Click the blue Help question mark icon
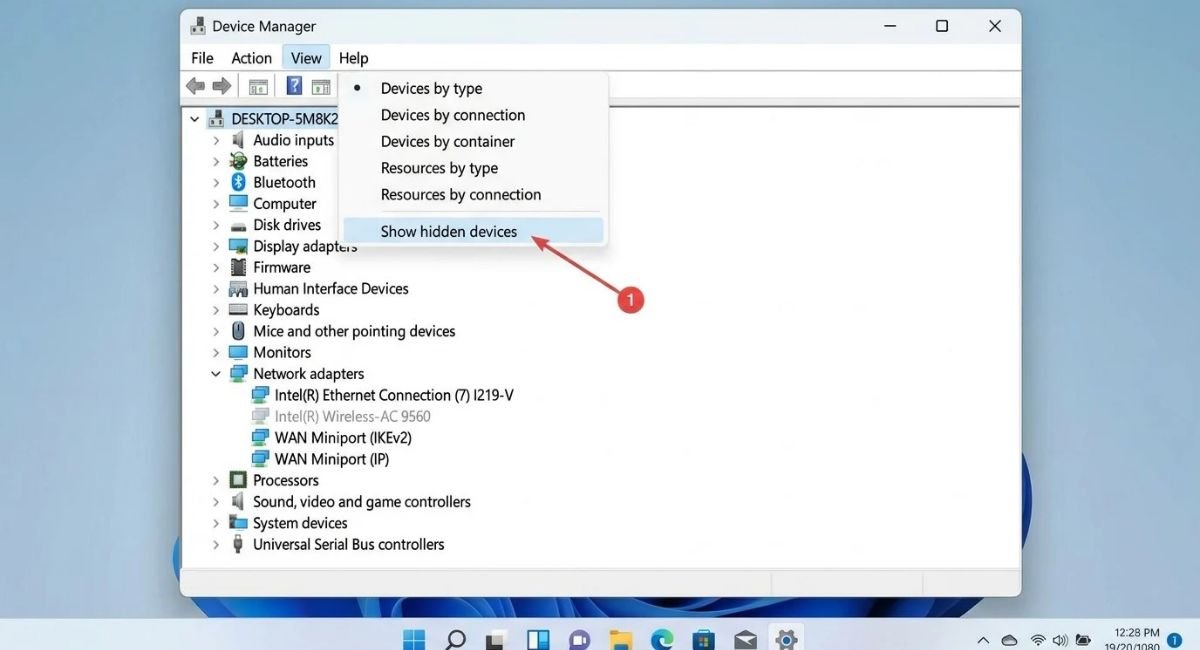Image resolution: width=1200 pixels, height=650 pixels. point(295,86)
